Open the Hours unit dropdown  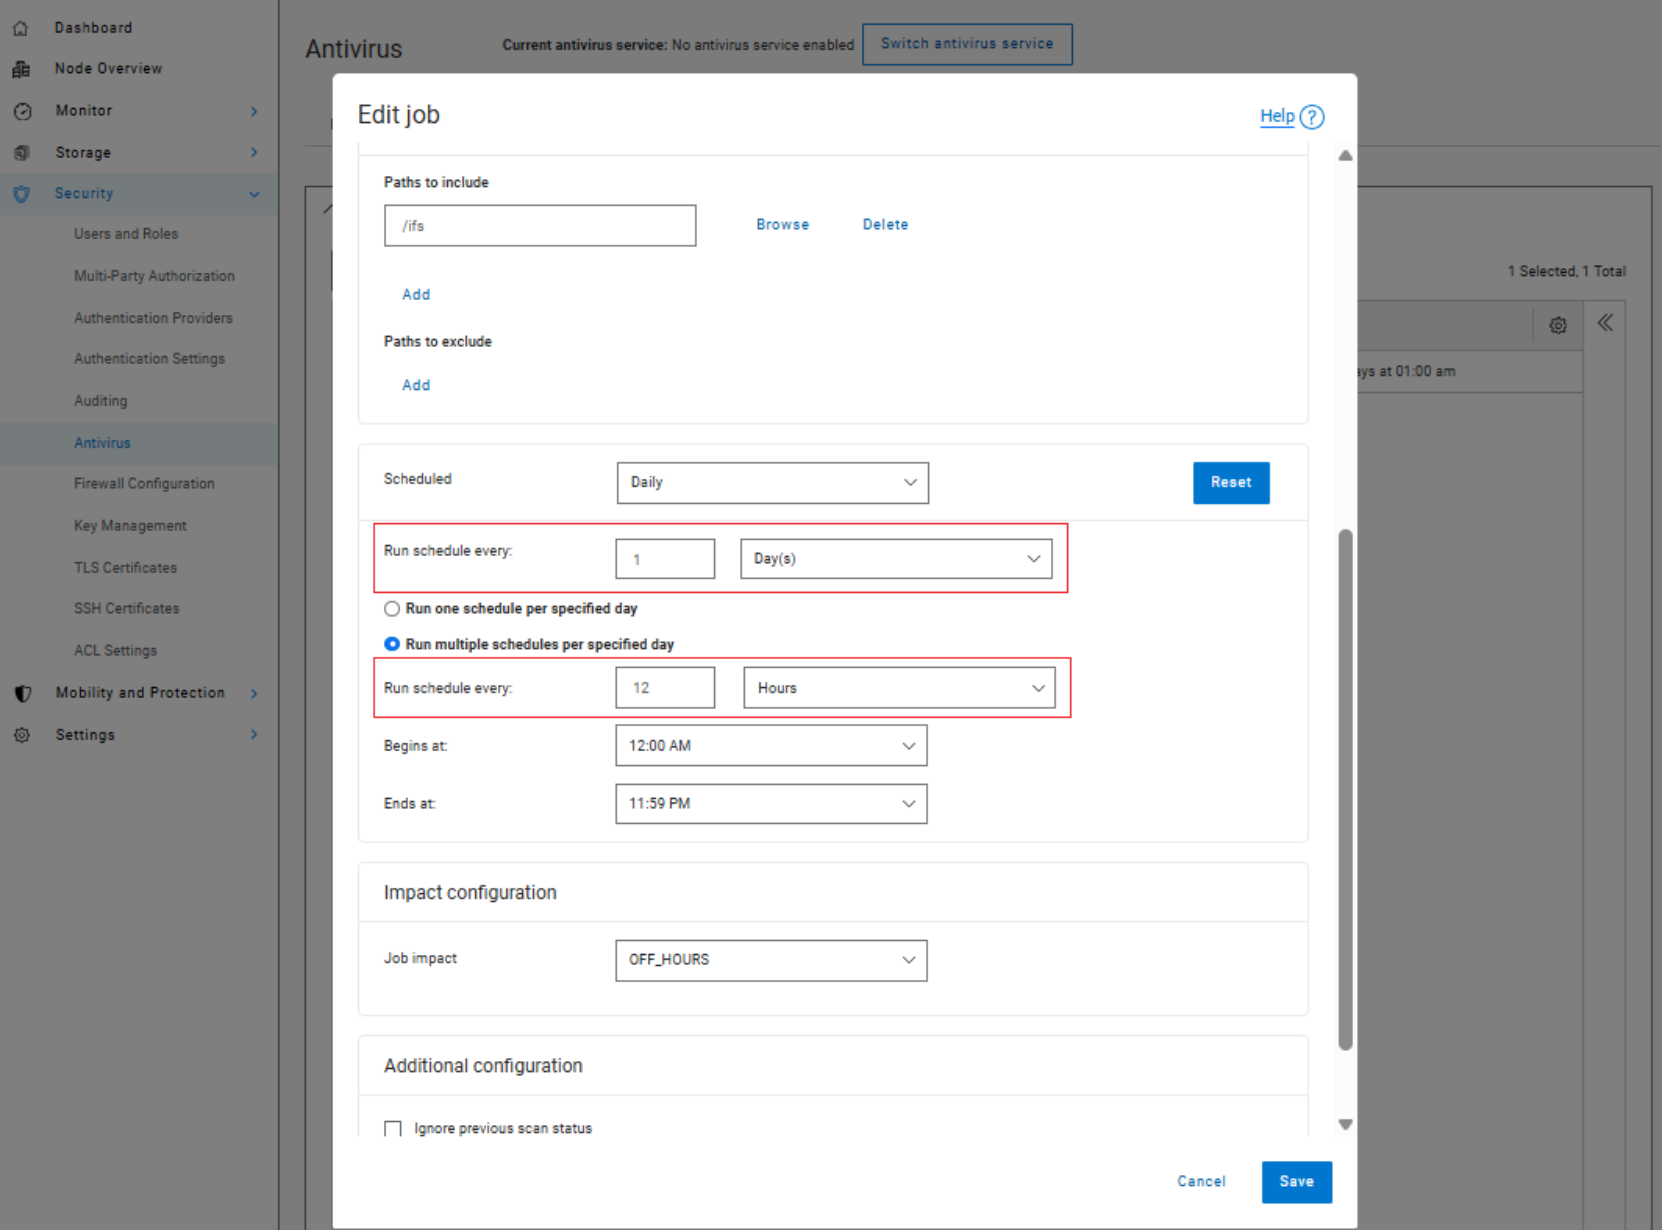pyautogui.click(x=899, y=688)
